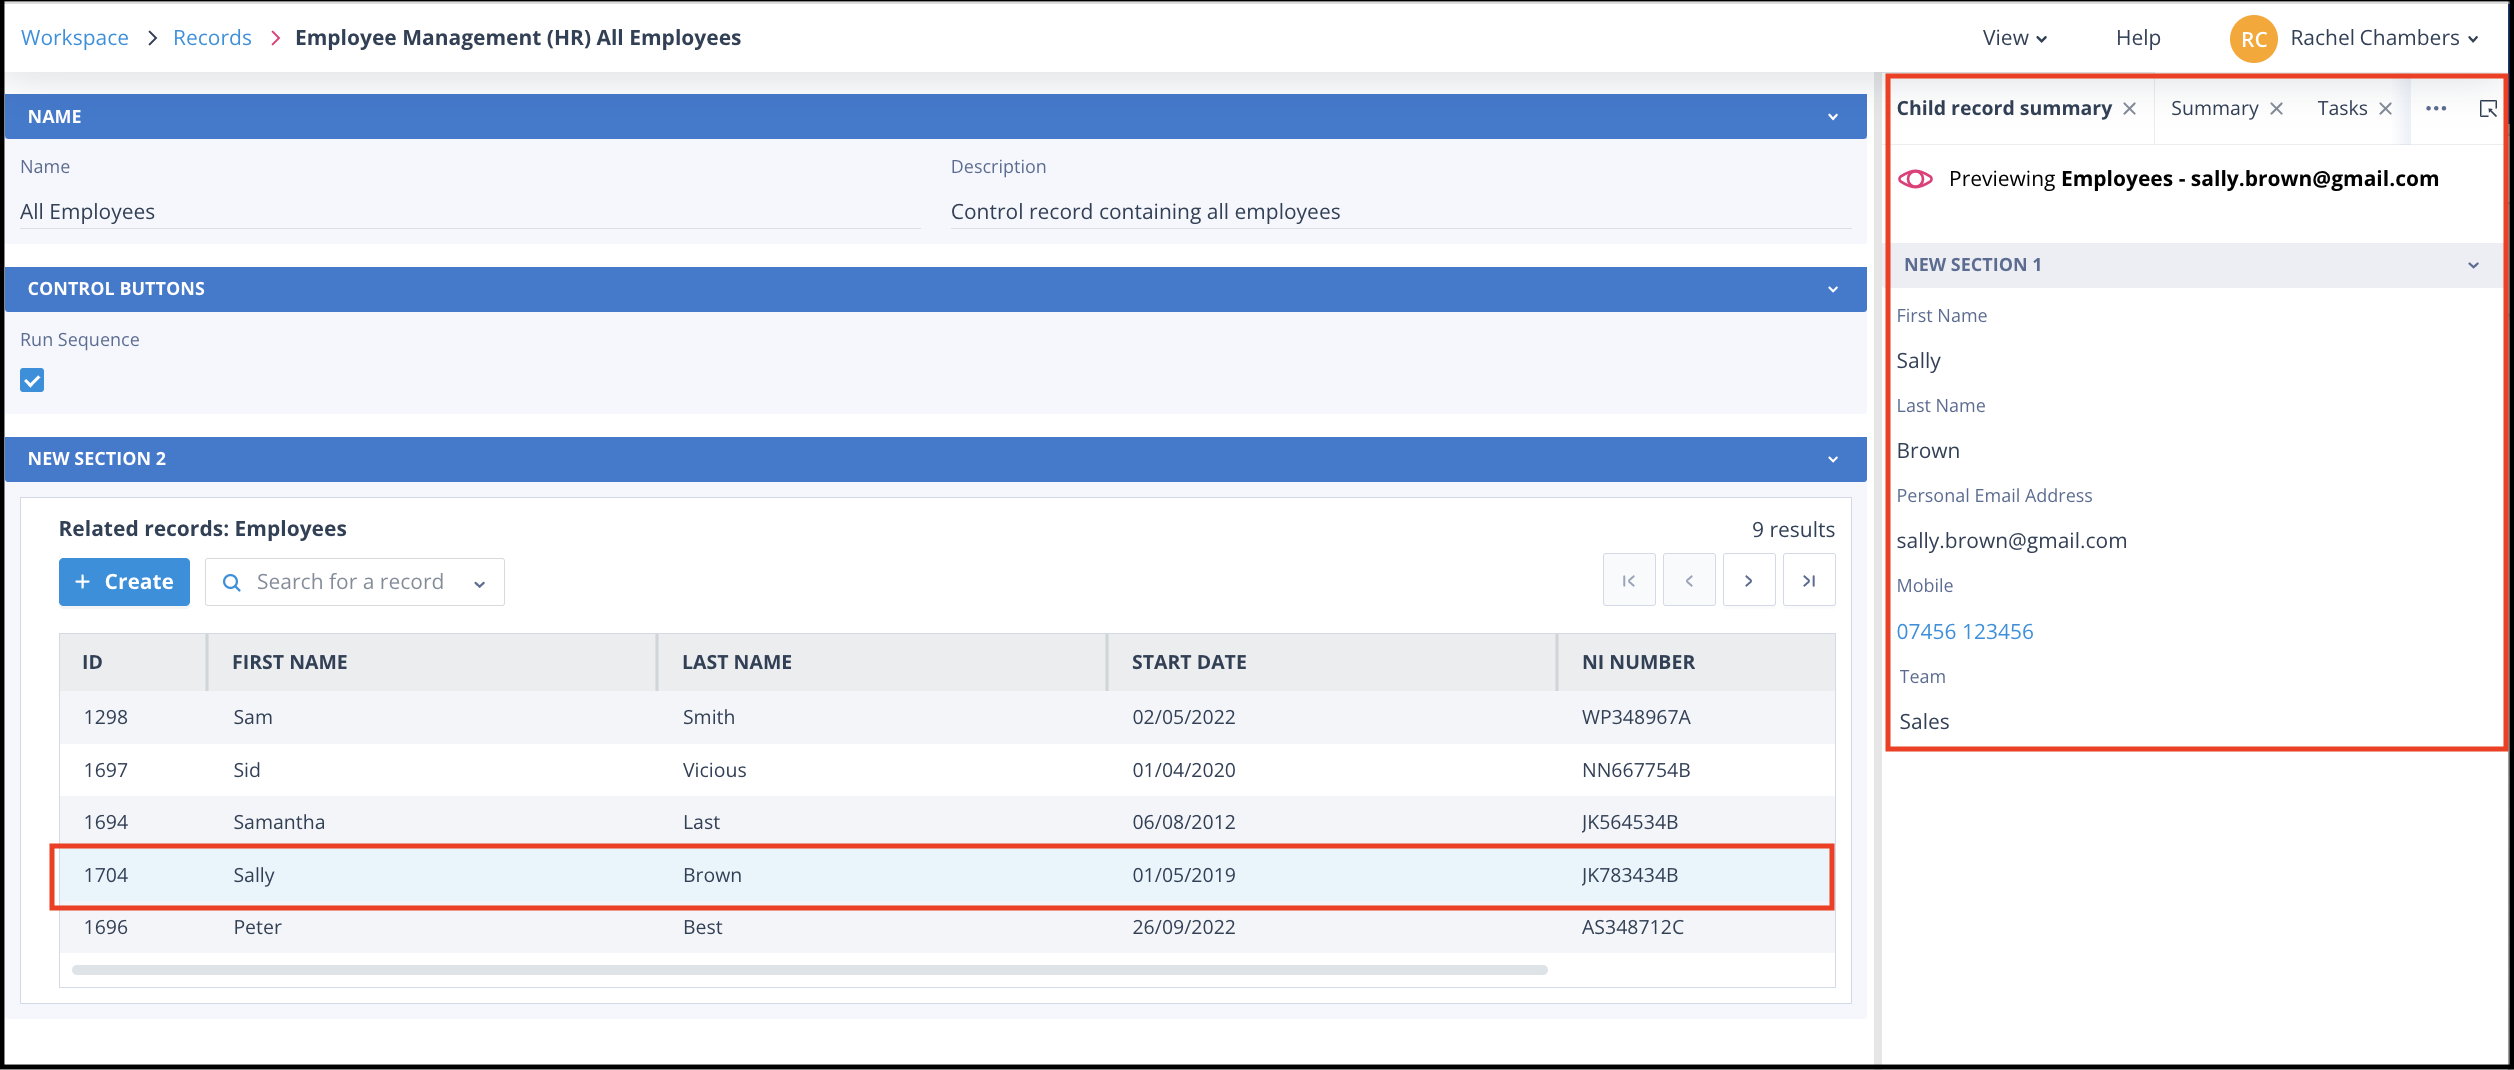Go to last page of results
The height and width of the screenshot is (1070, 2514).
tap(1809, 581)
